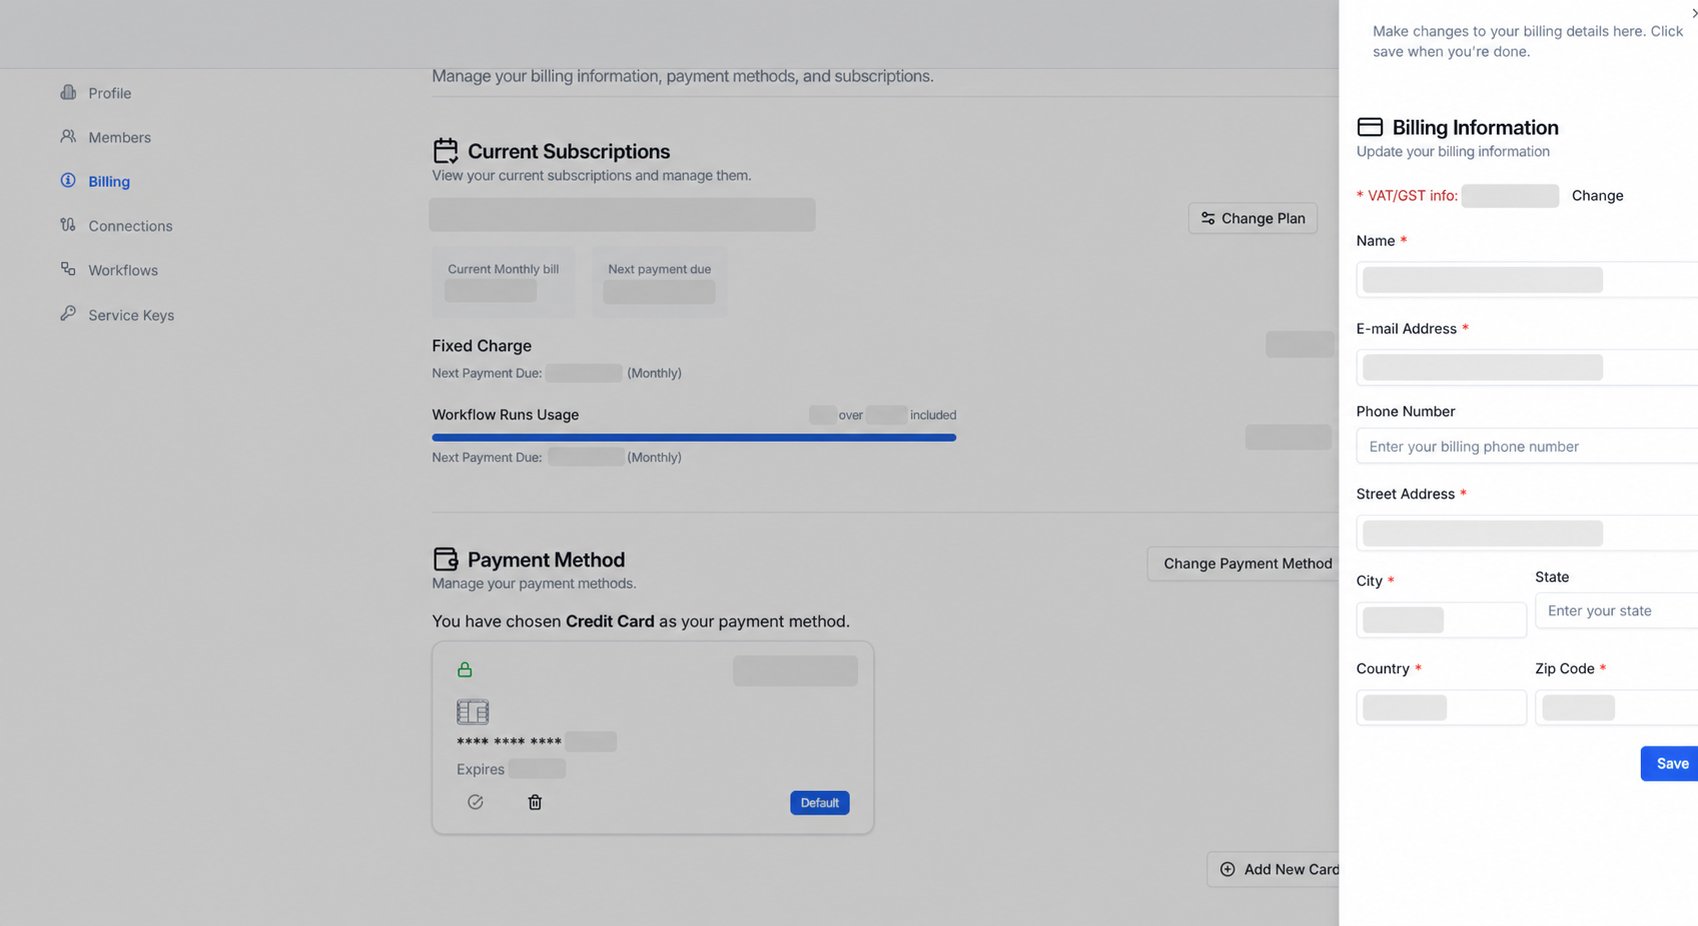Click the wallet icon beside Payment Method

(x=446, y=559)
